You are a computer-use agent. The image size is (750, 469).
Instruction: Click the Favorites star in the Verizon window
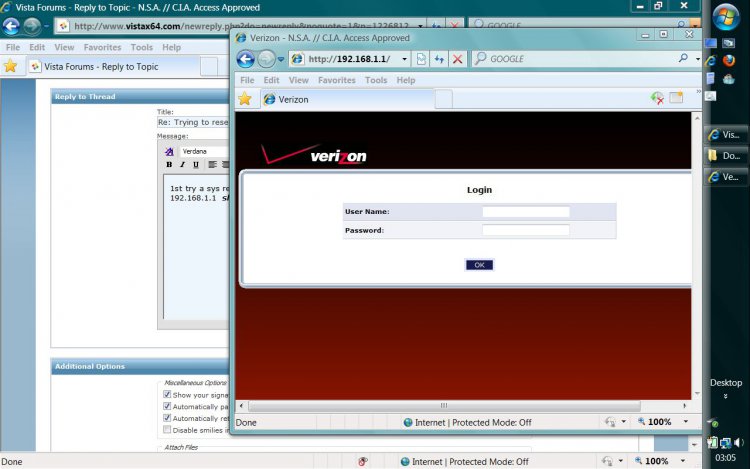pos(245,99)
